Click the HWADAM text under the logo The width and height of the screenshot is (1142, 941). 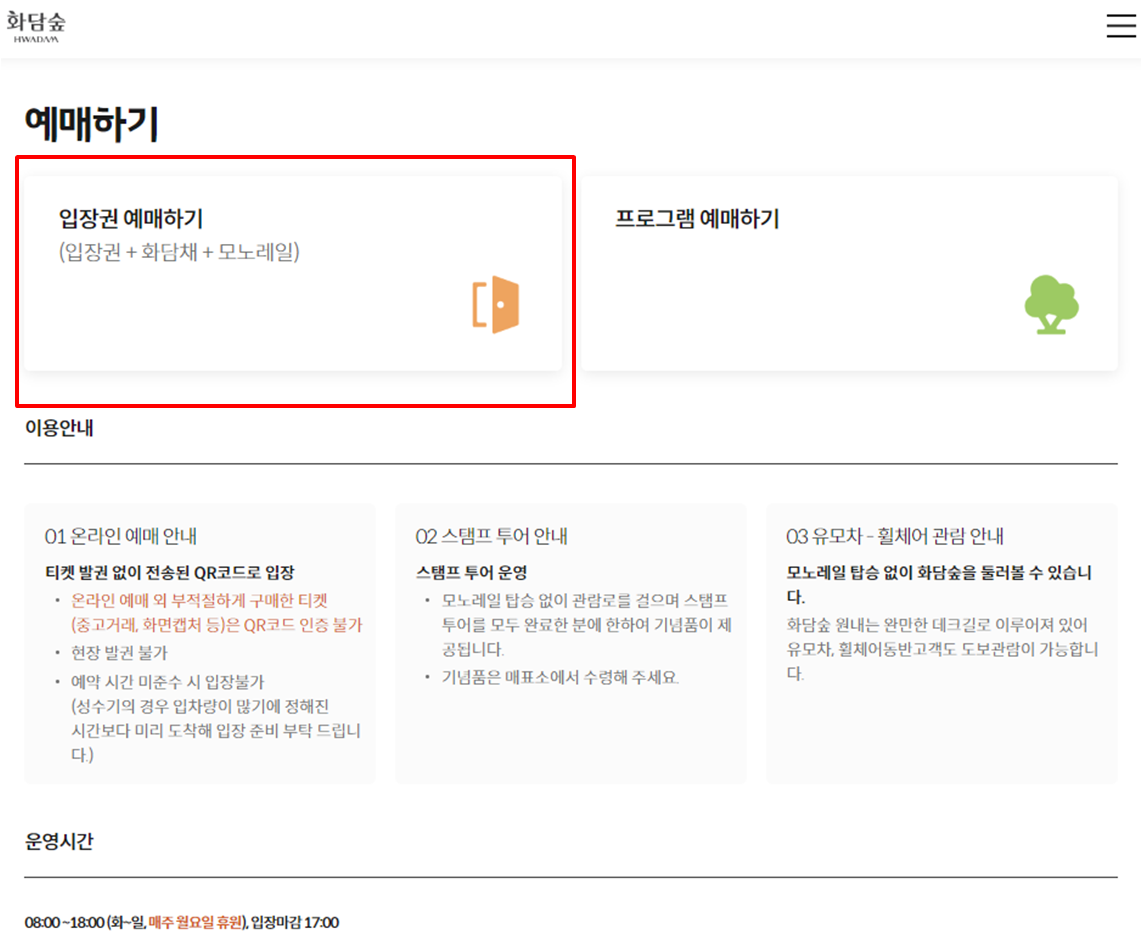36,37
